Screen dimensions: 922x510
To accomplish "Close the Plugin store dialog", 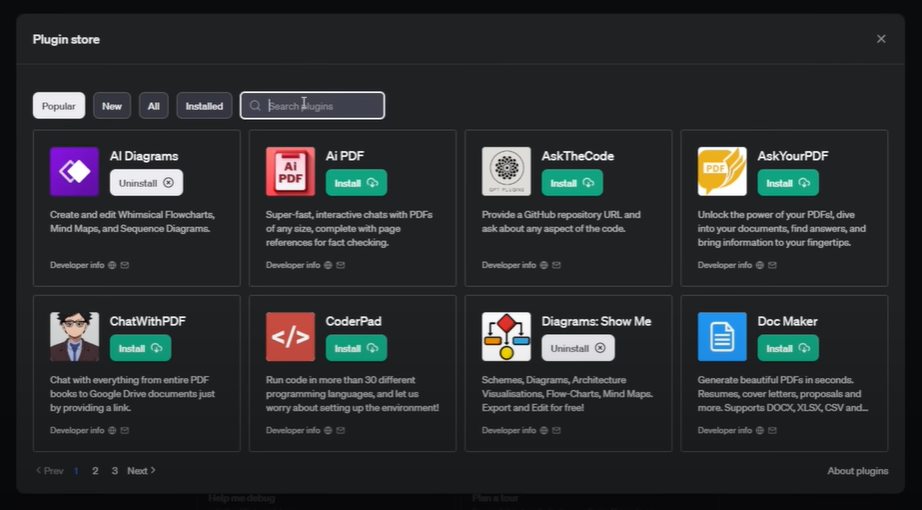I will tap(881, 39).
